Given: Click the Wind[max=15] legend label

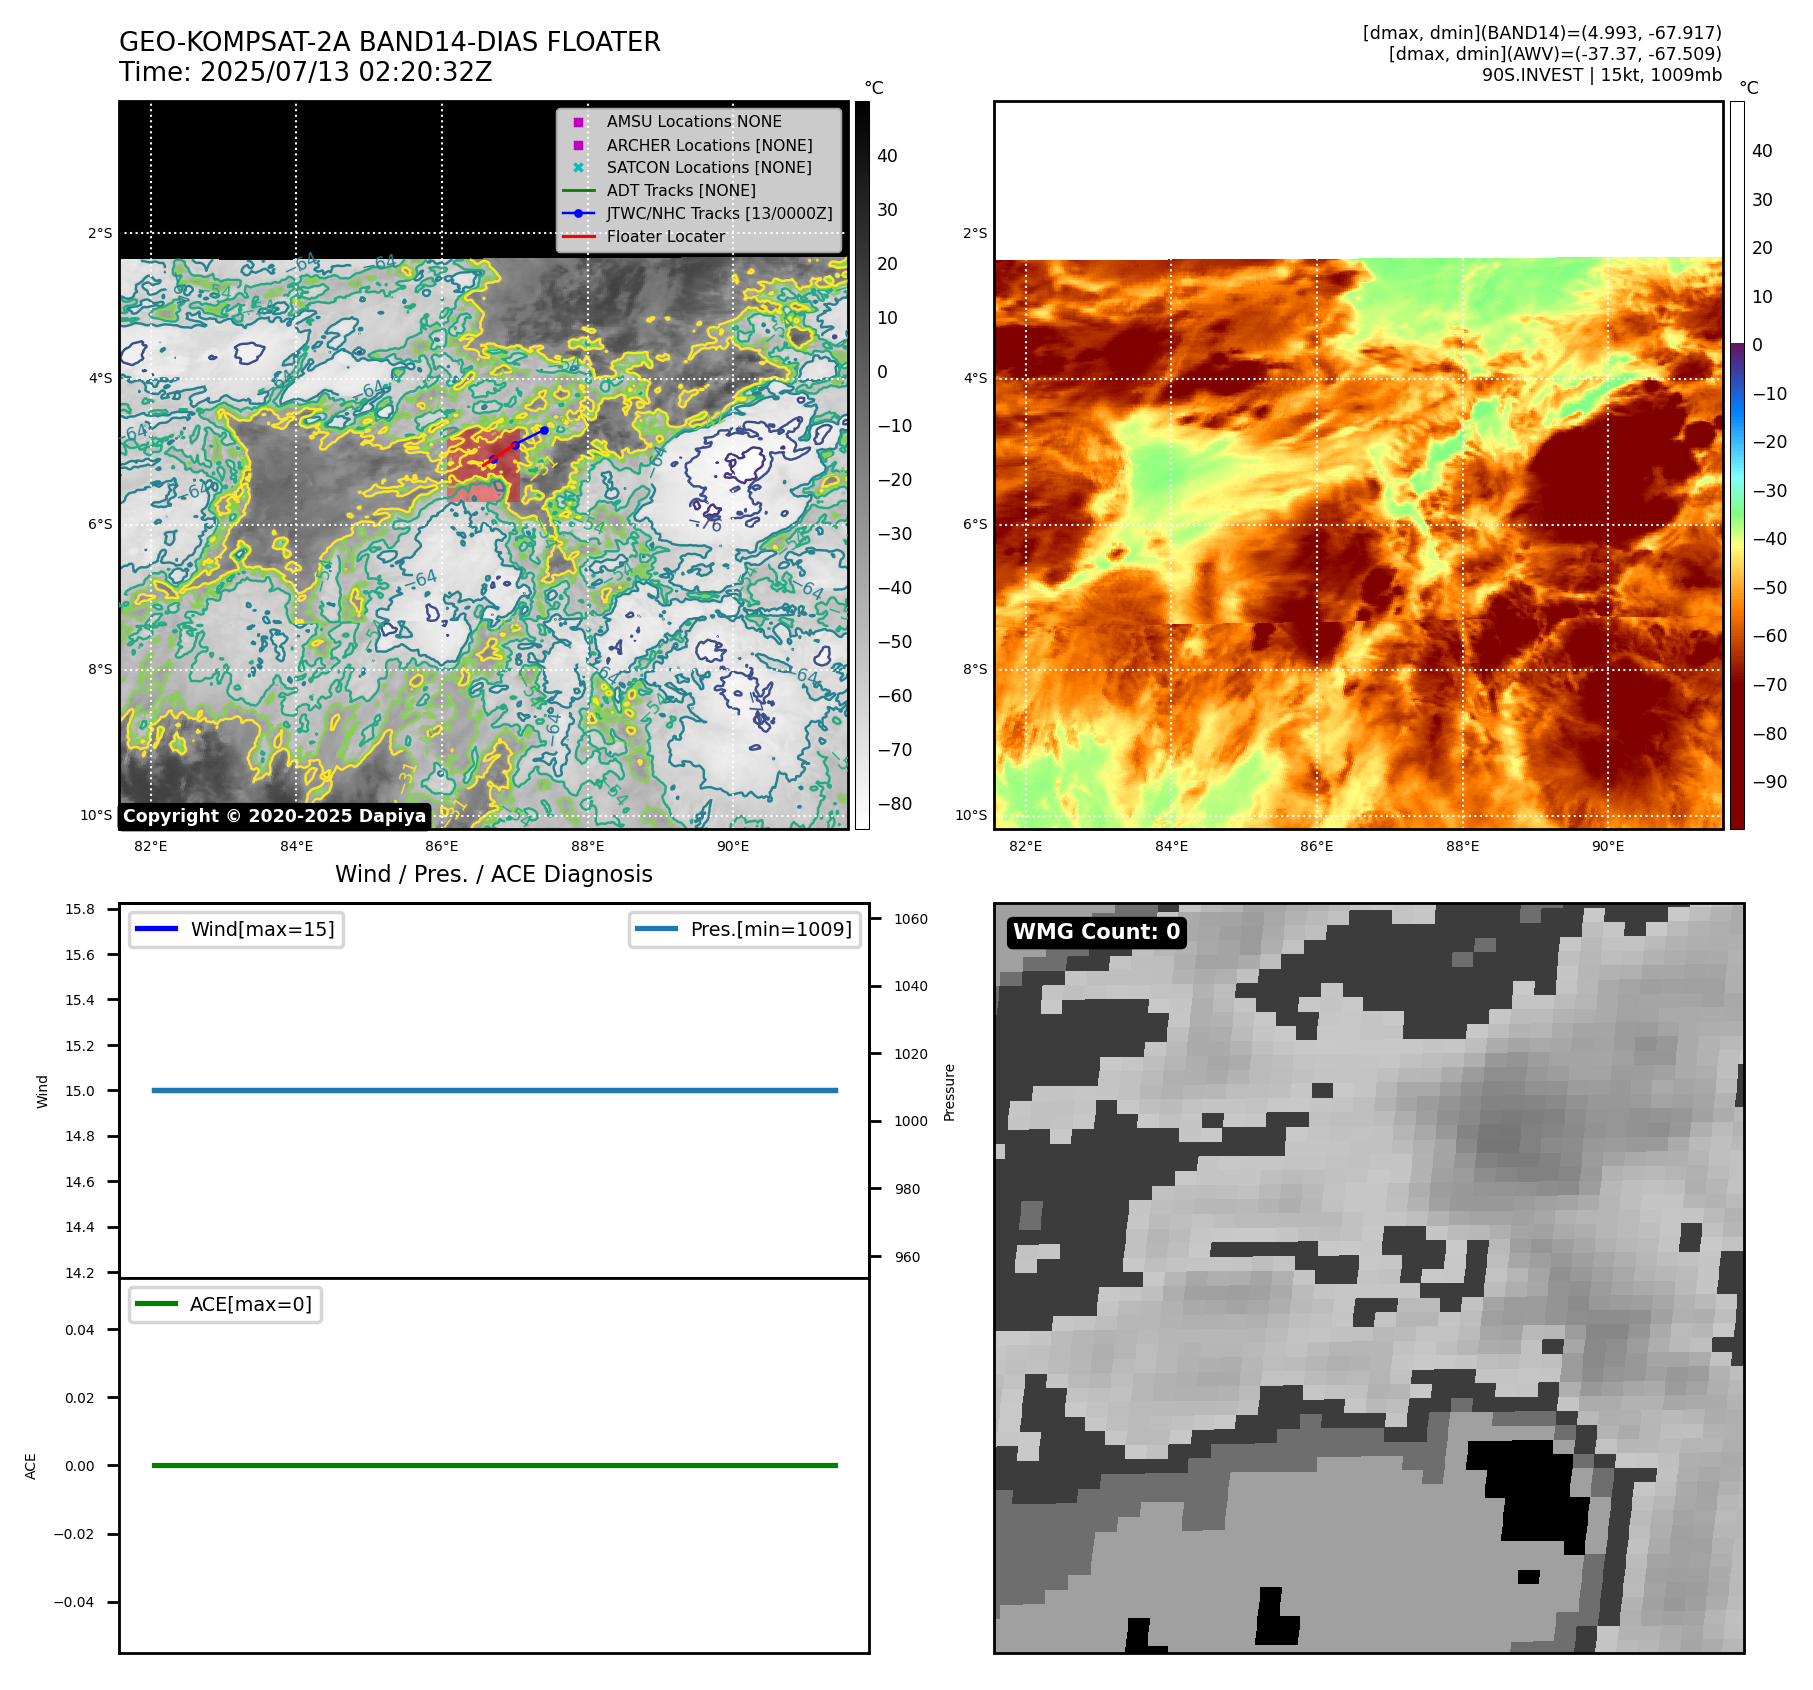Looking at the screenshot, I should coord(263,929).
